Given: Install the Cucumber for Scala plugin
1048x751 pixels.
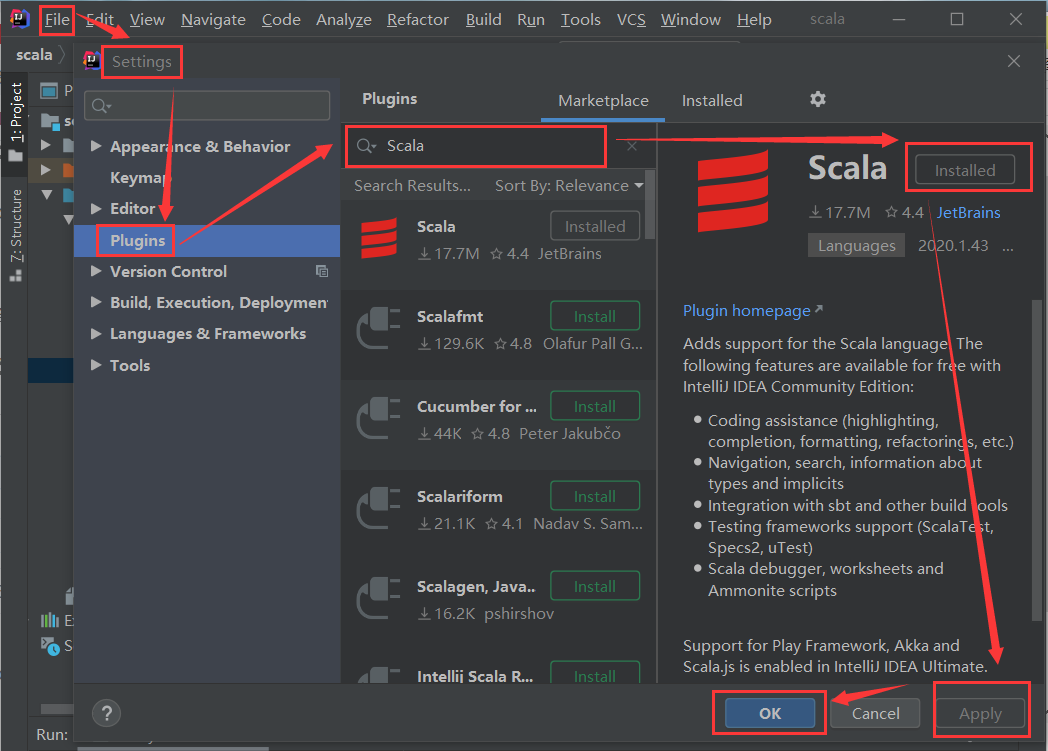Looking at the screenshot, I should 595,406.
